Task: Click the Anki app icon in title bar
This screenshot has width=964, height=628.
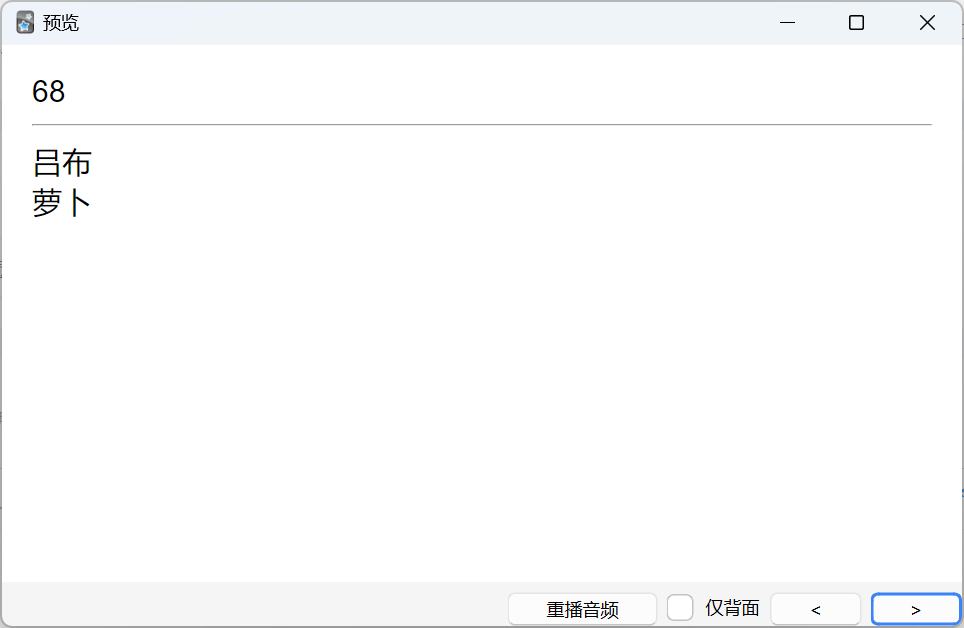Action: pos(25,23)
